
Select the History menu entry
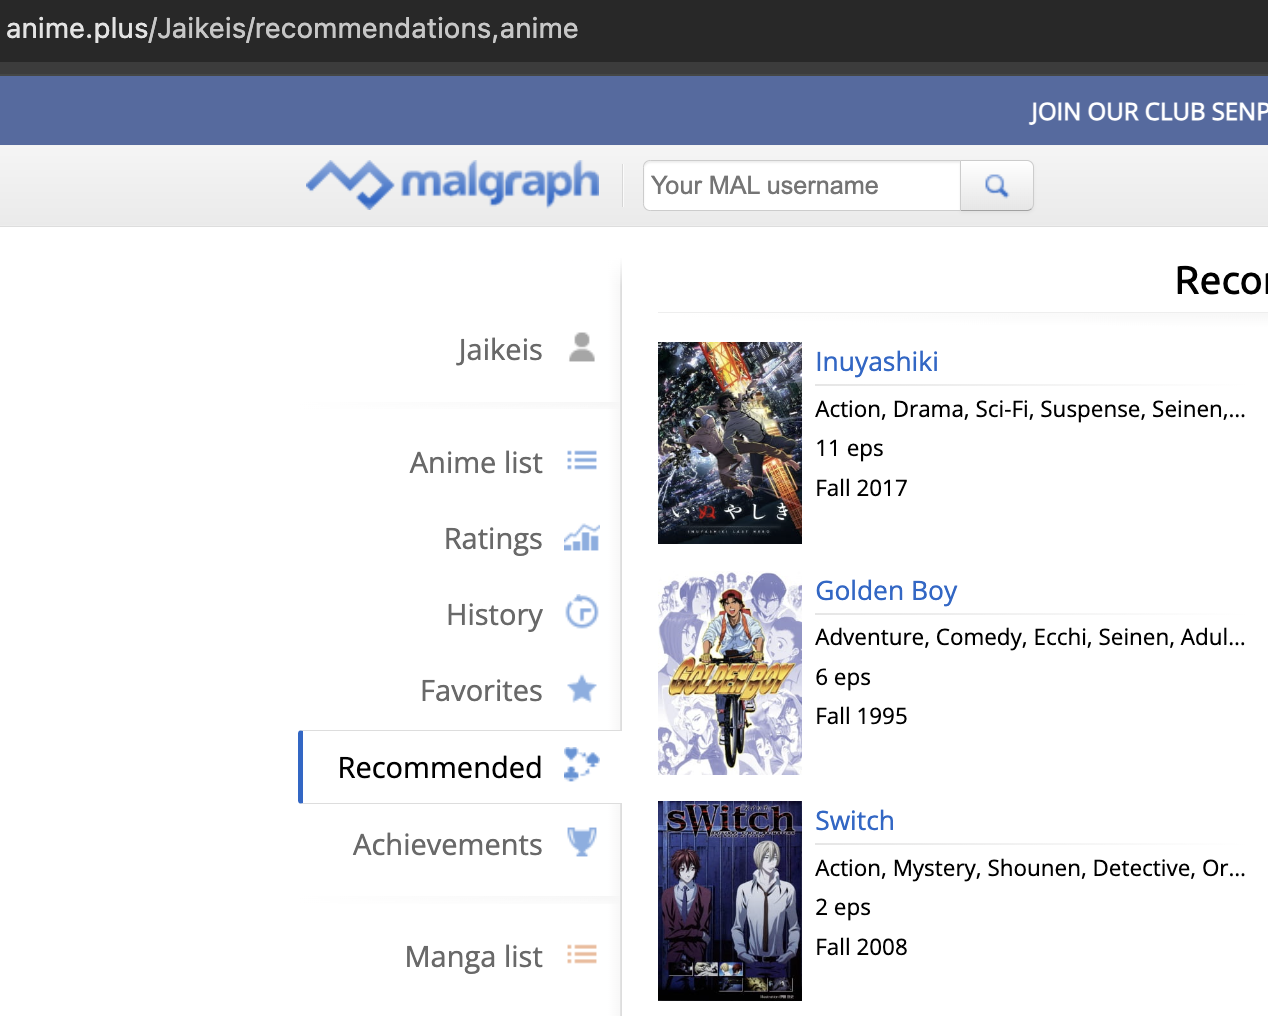[x=494, y=615]
